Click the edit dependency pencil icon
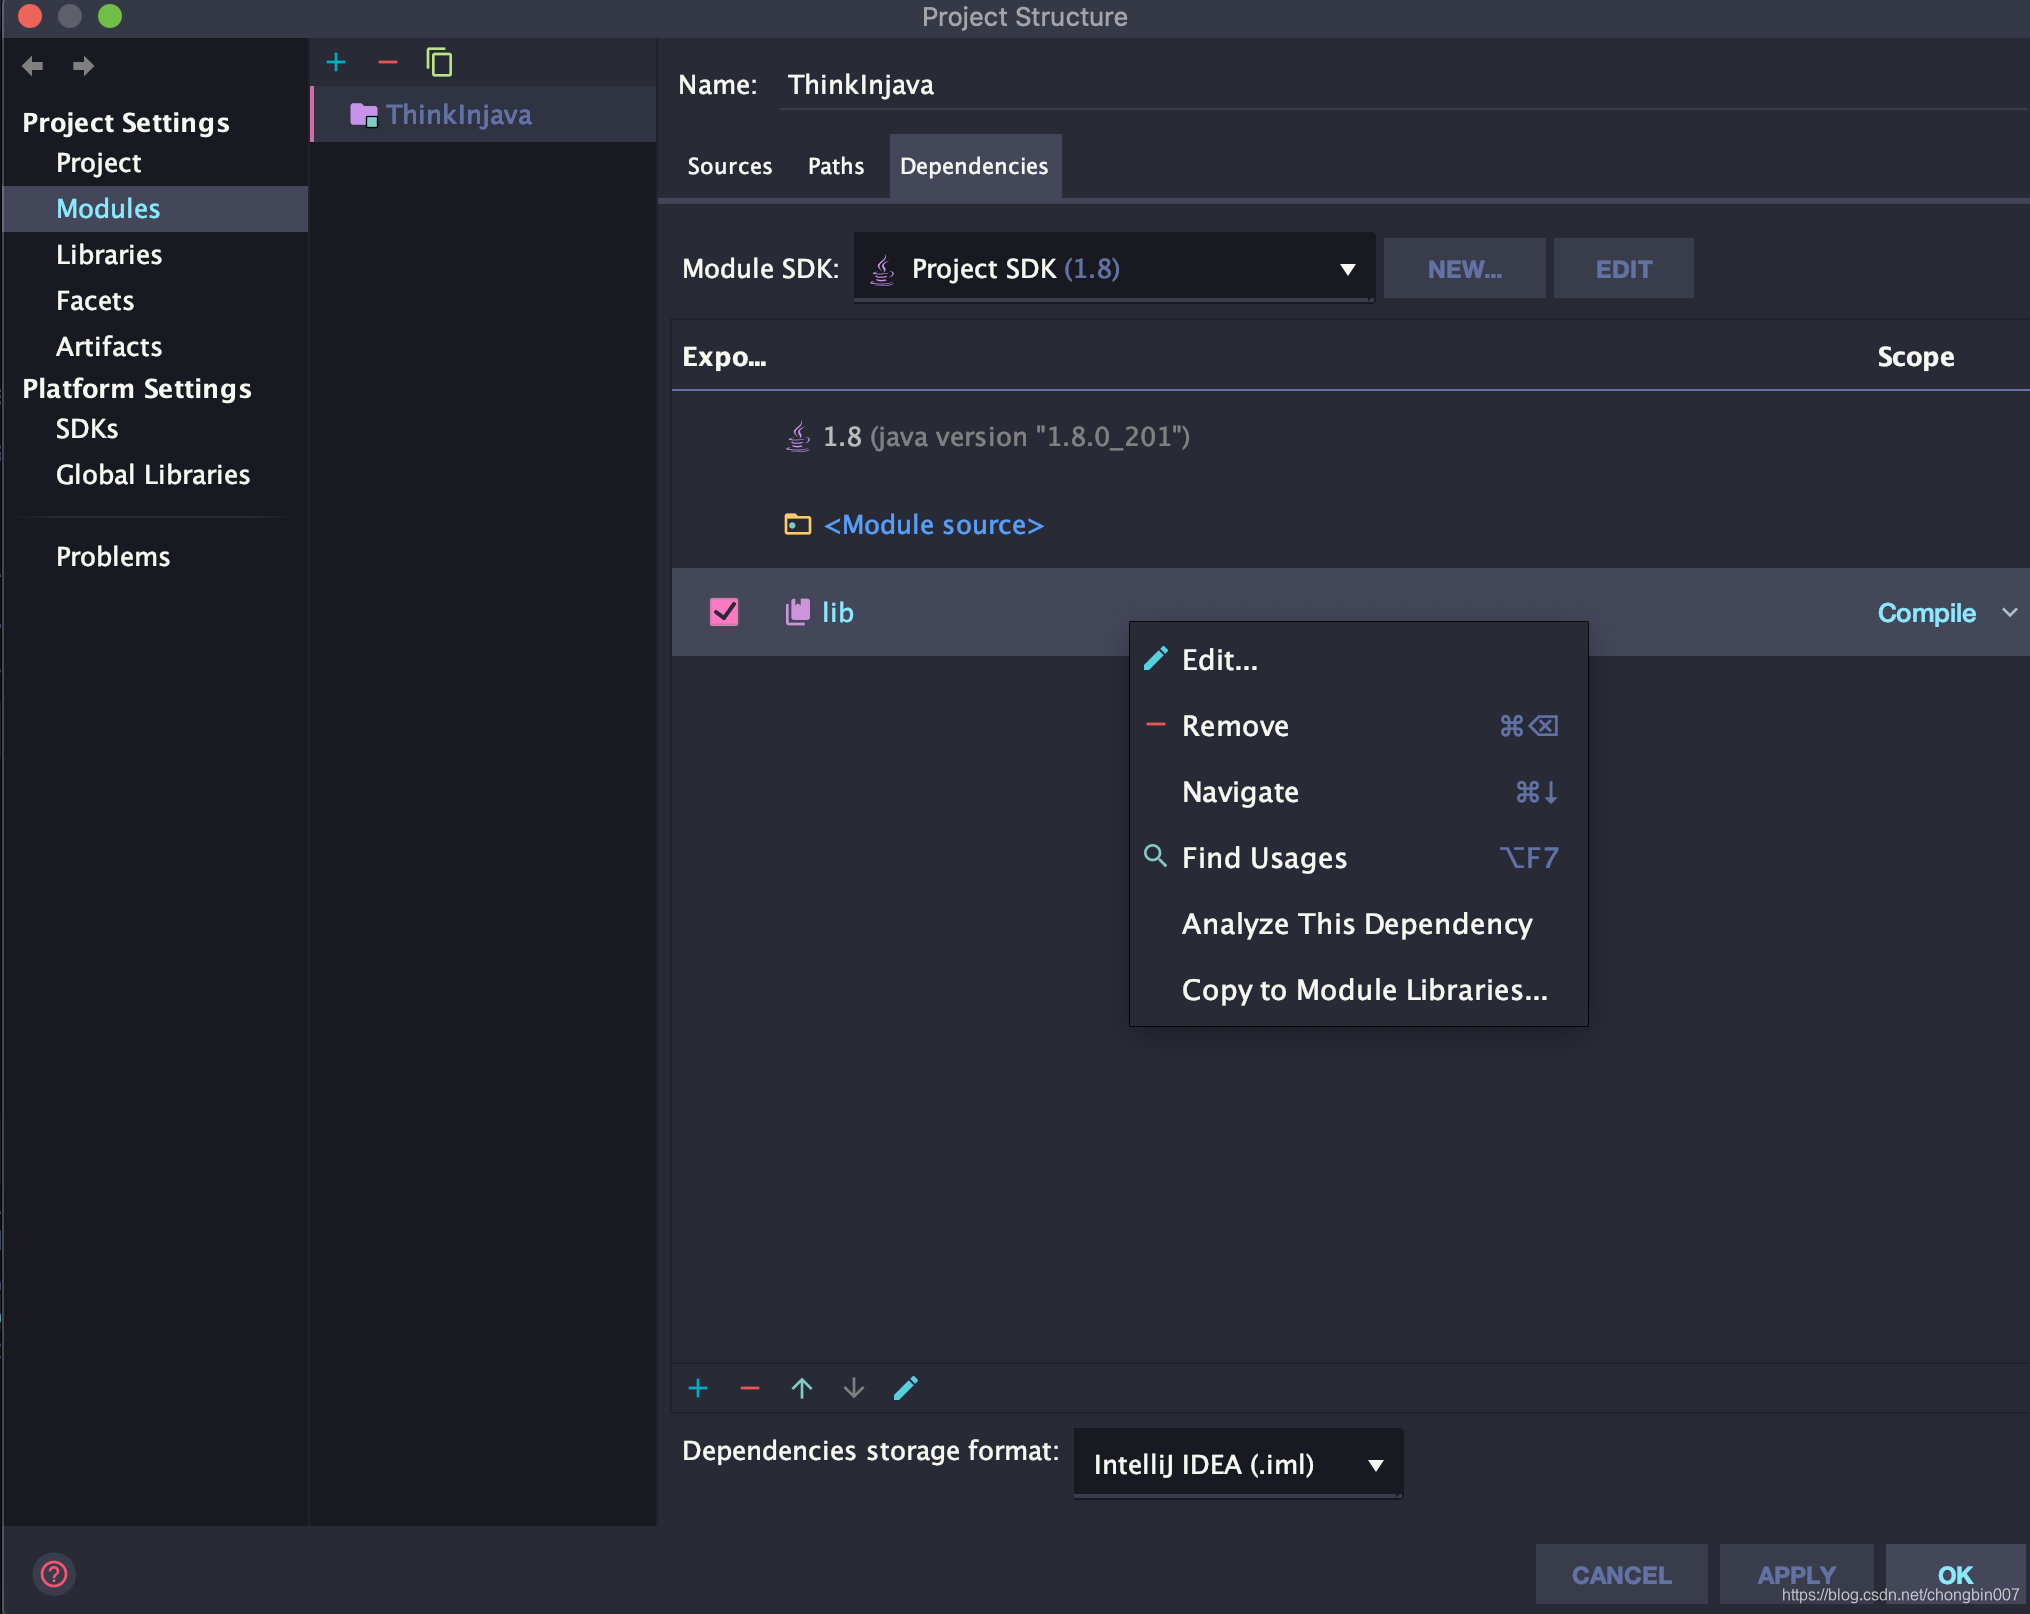 point(906,1388)
